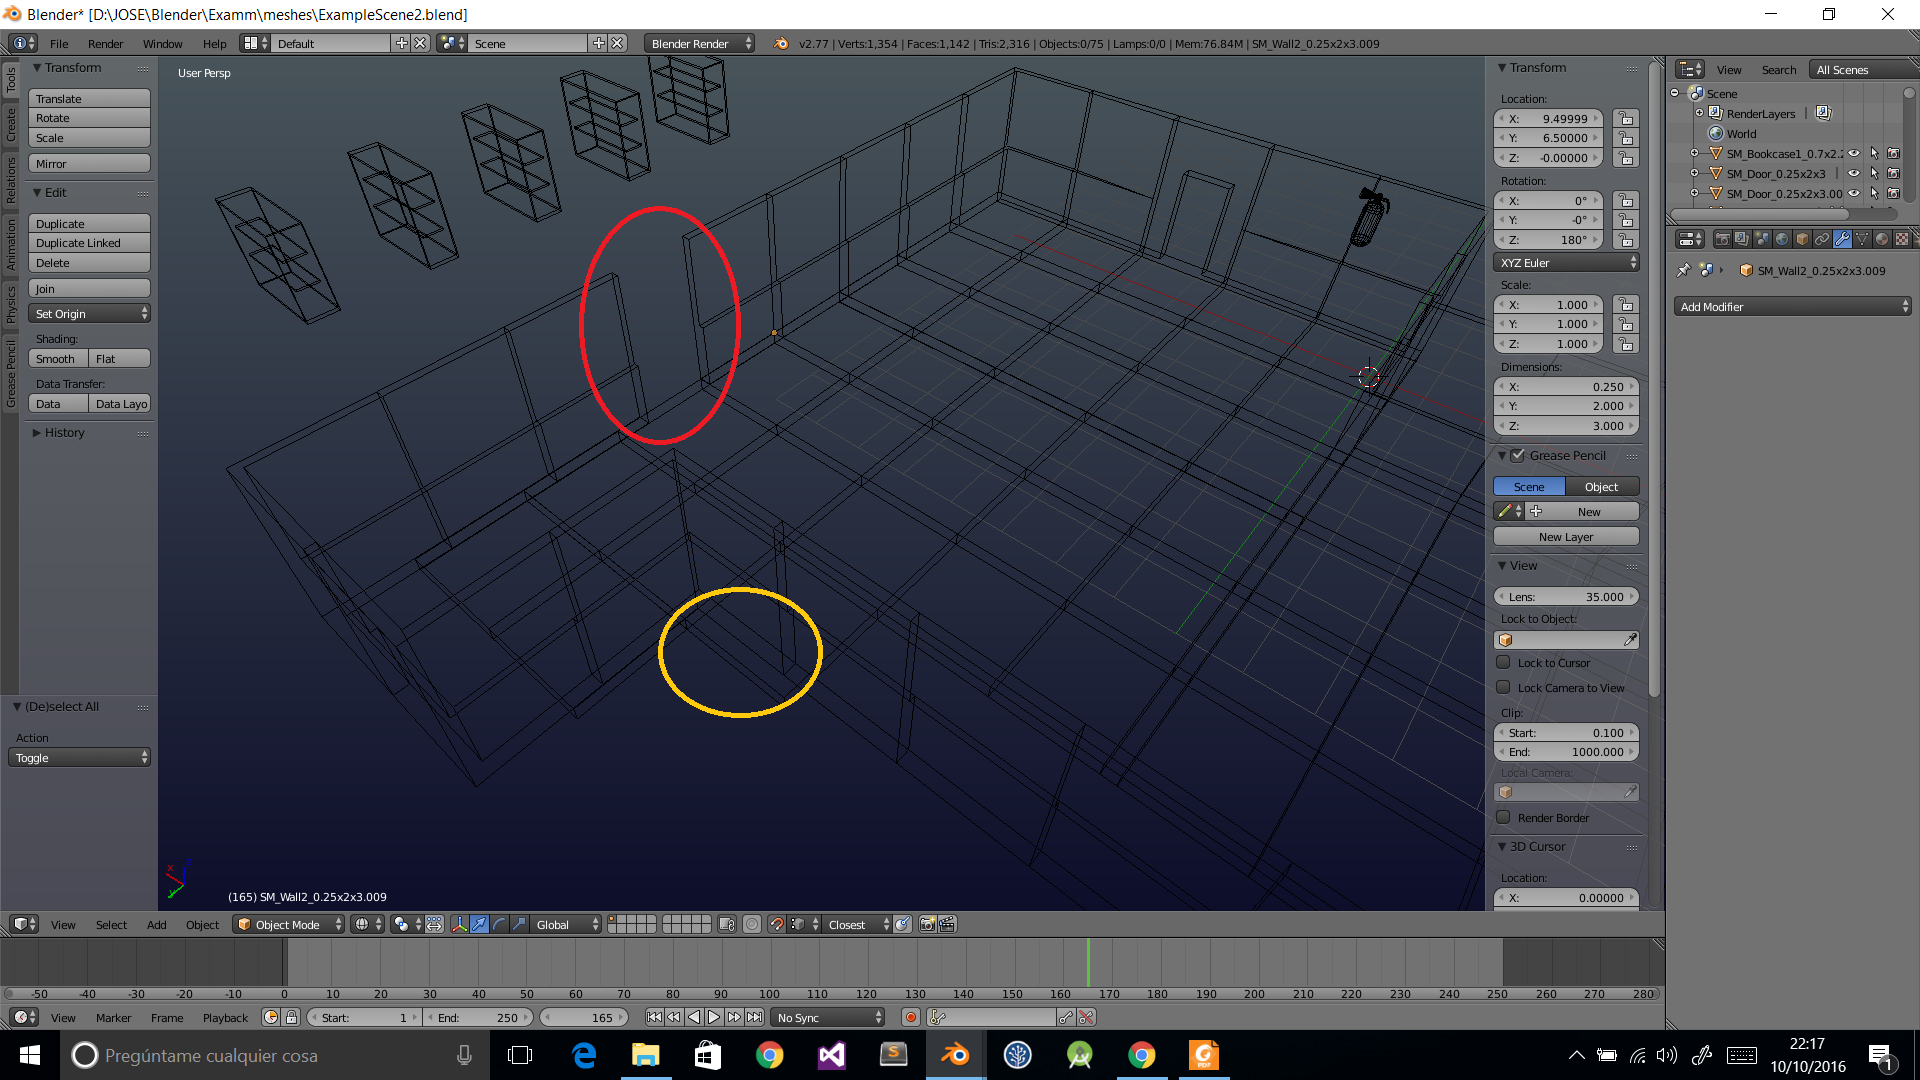1920x1080 pixels.
Task: Select the Object grease pencil source button
Action: (x=1602, y=486)
